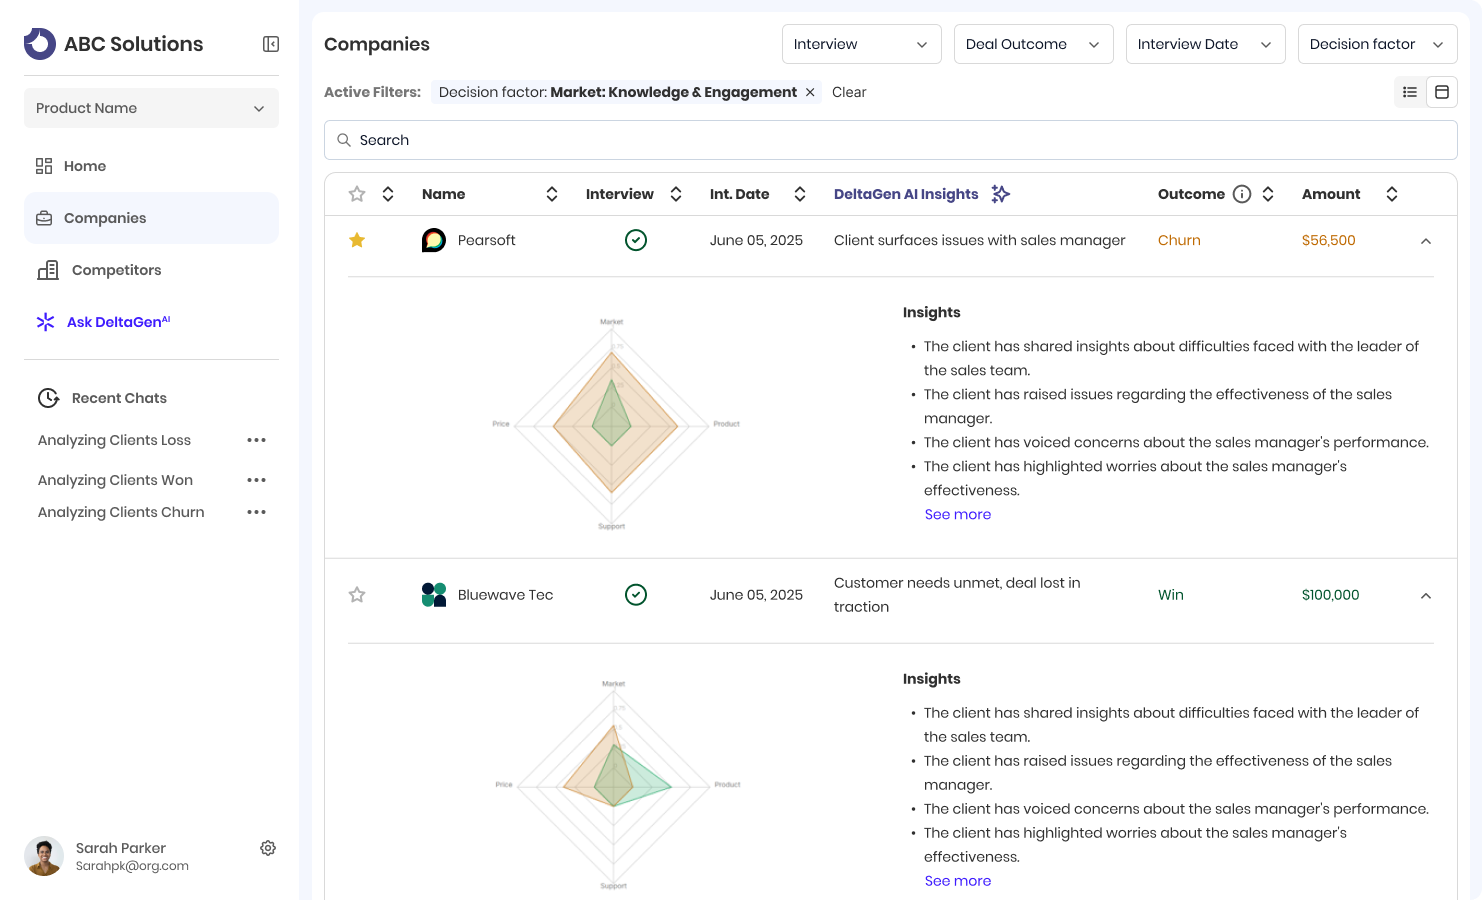Viewport: 1482px width, 900px height.
Task: Click the DeltaGen AI Insights sparkle icon
Action: 1000,194
